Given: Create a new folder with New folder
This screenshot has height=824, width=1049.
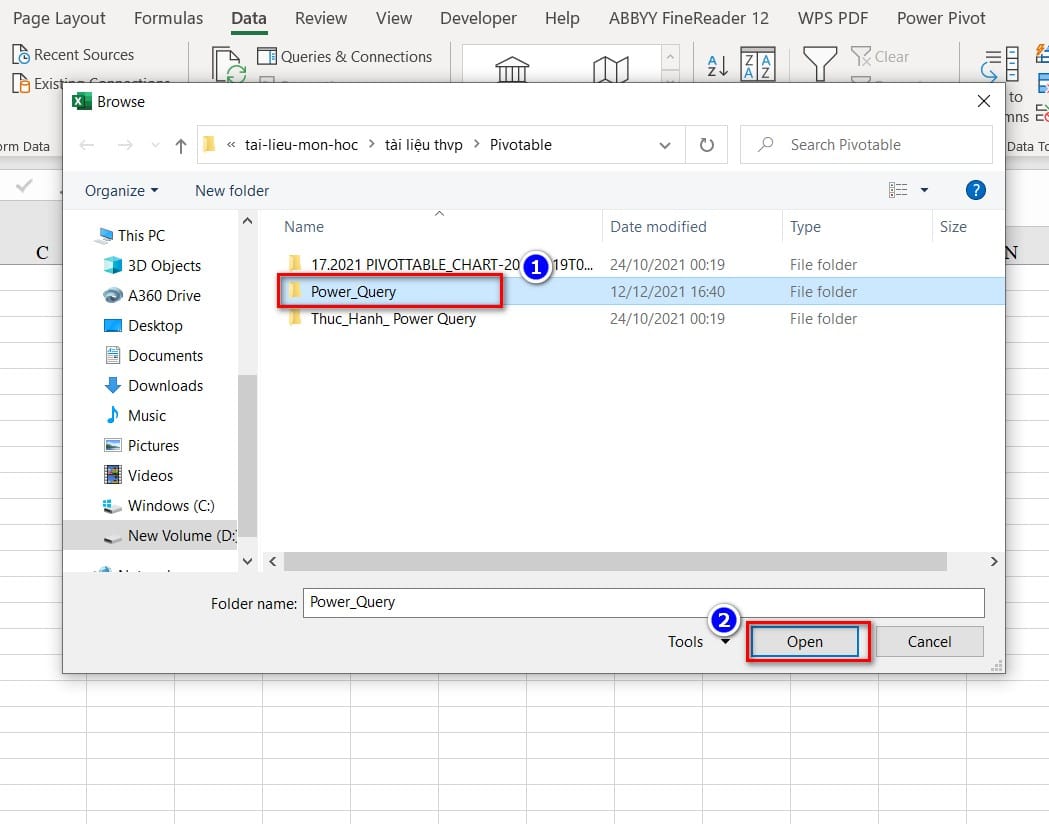Looking at the screenshot, I should [x=231, y=190].
